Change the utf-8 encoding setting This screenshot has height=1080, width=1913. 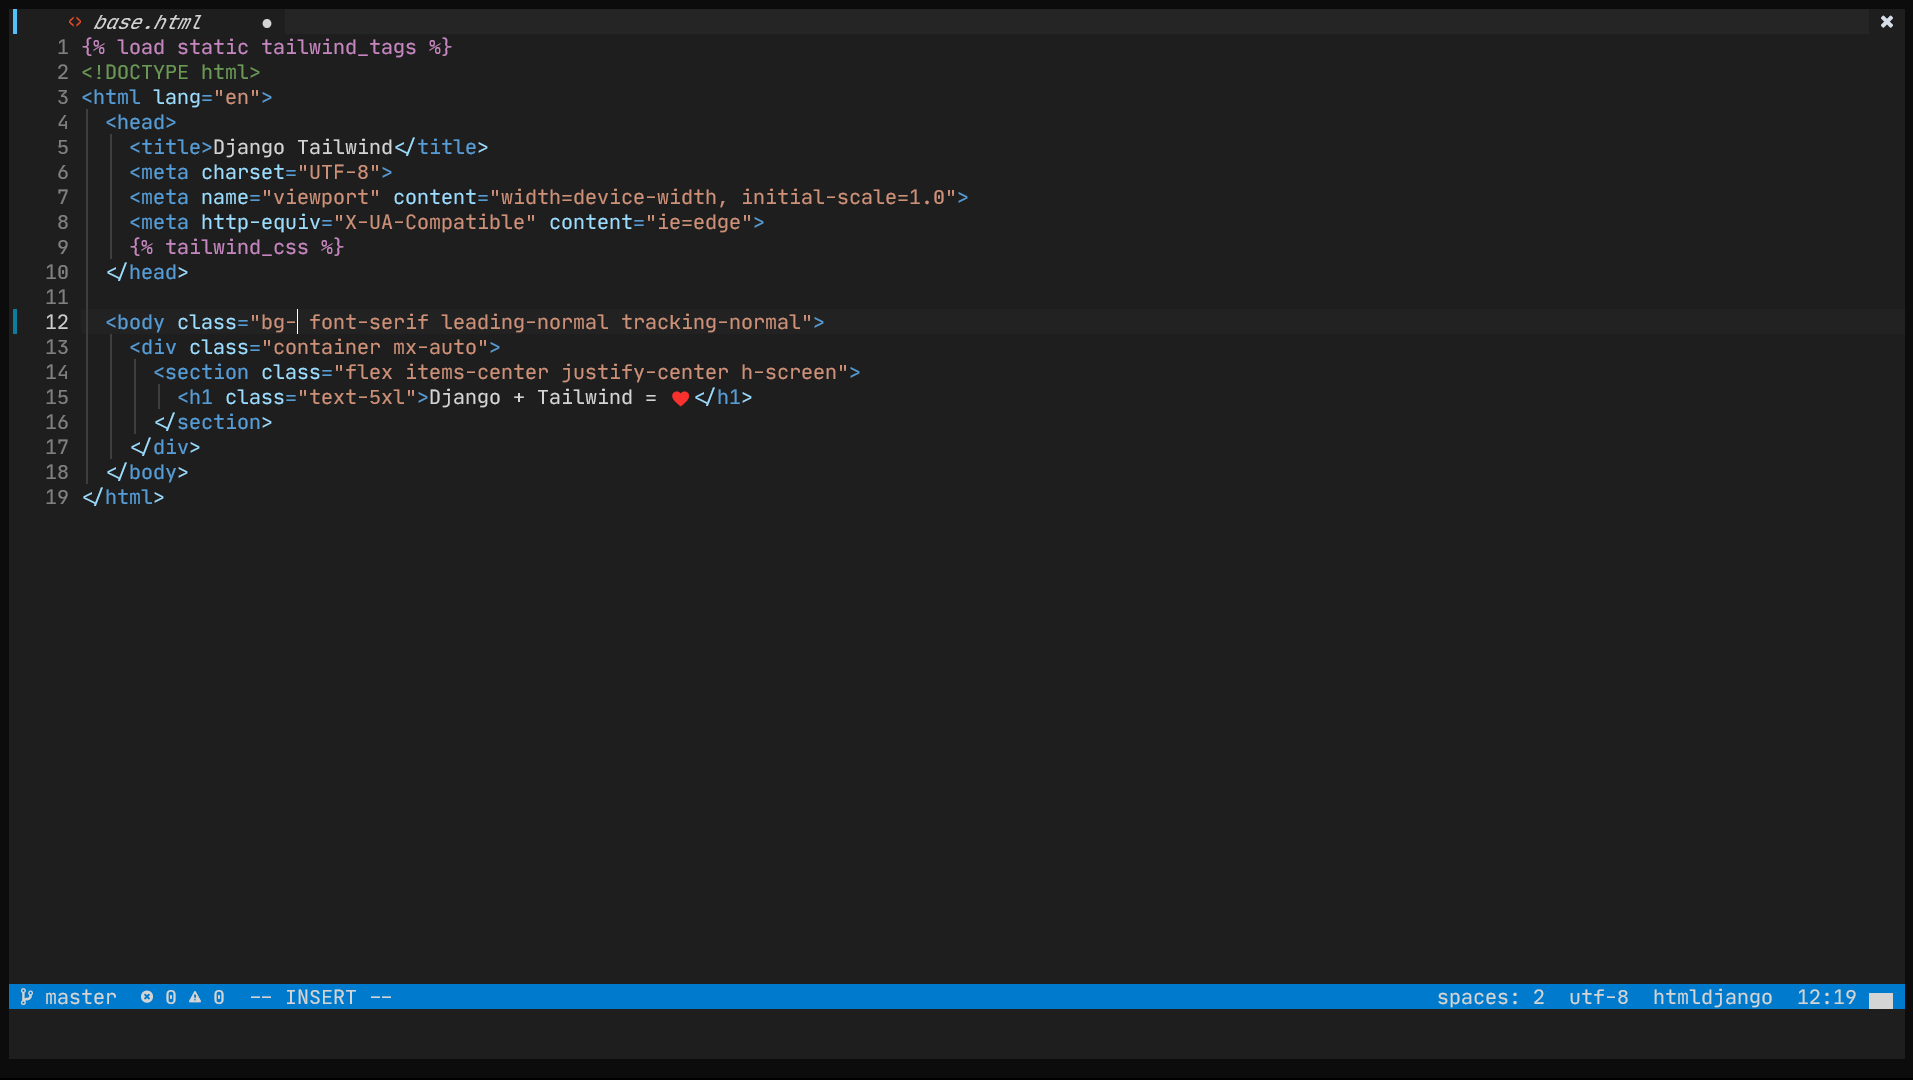click(x=1598, y=996)
